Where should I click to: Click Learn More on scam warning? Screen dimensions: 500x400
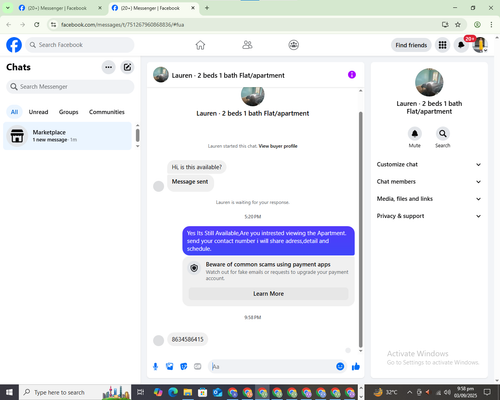[x=269, y=294]
